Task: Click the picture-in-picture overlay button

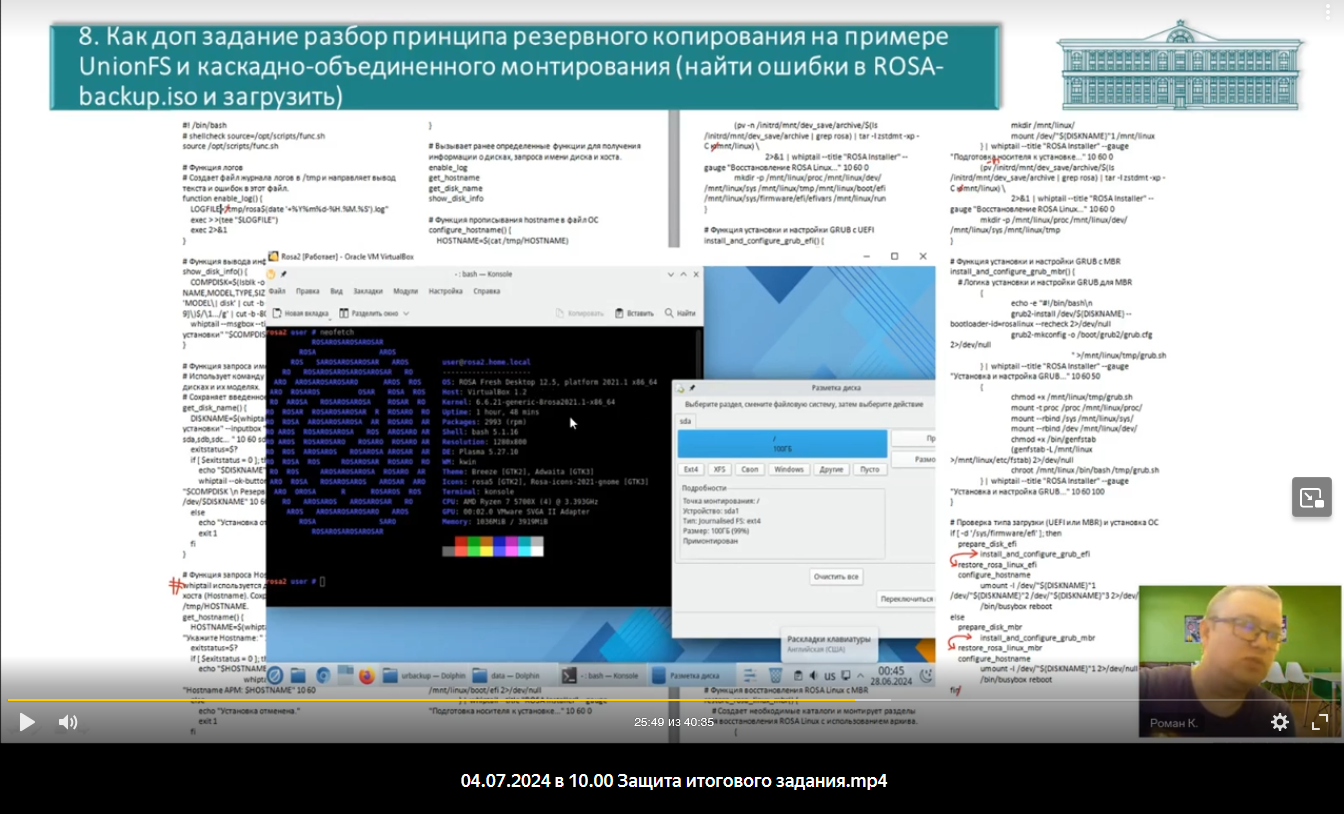Action: pyautogui.click(x=1311, y=497)
